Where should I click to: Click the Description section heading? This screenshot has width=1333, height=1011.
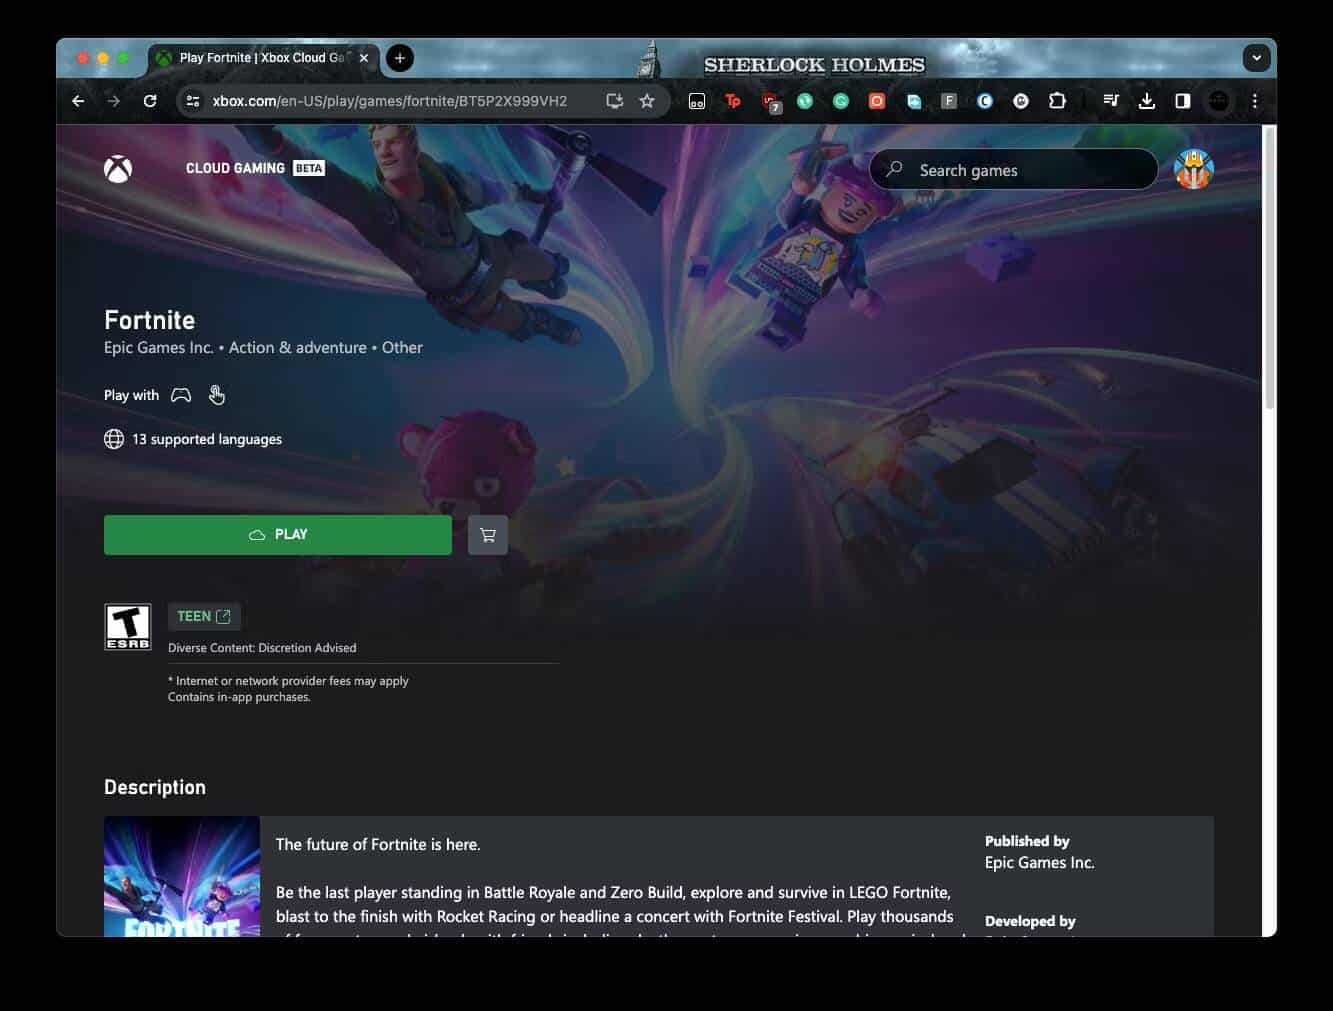(155, 787)
